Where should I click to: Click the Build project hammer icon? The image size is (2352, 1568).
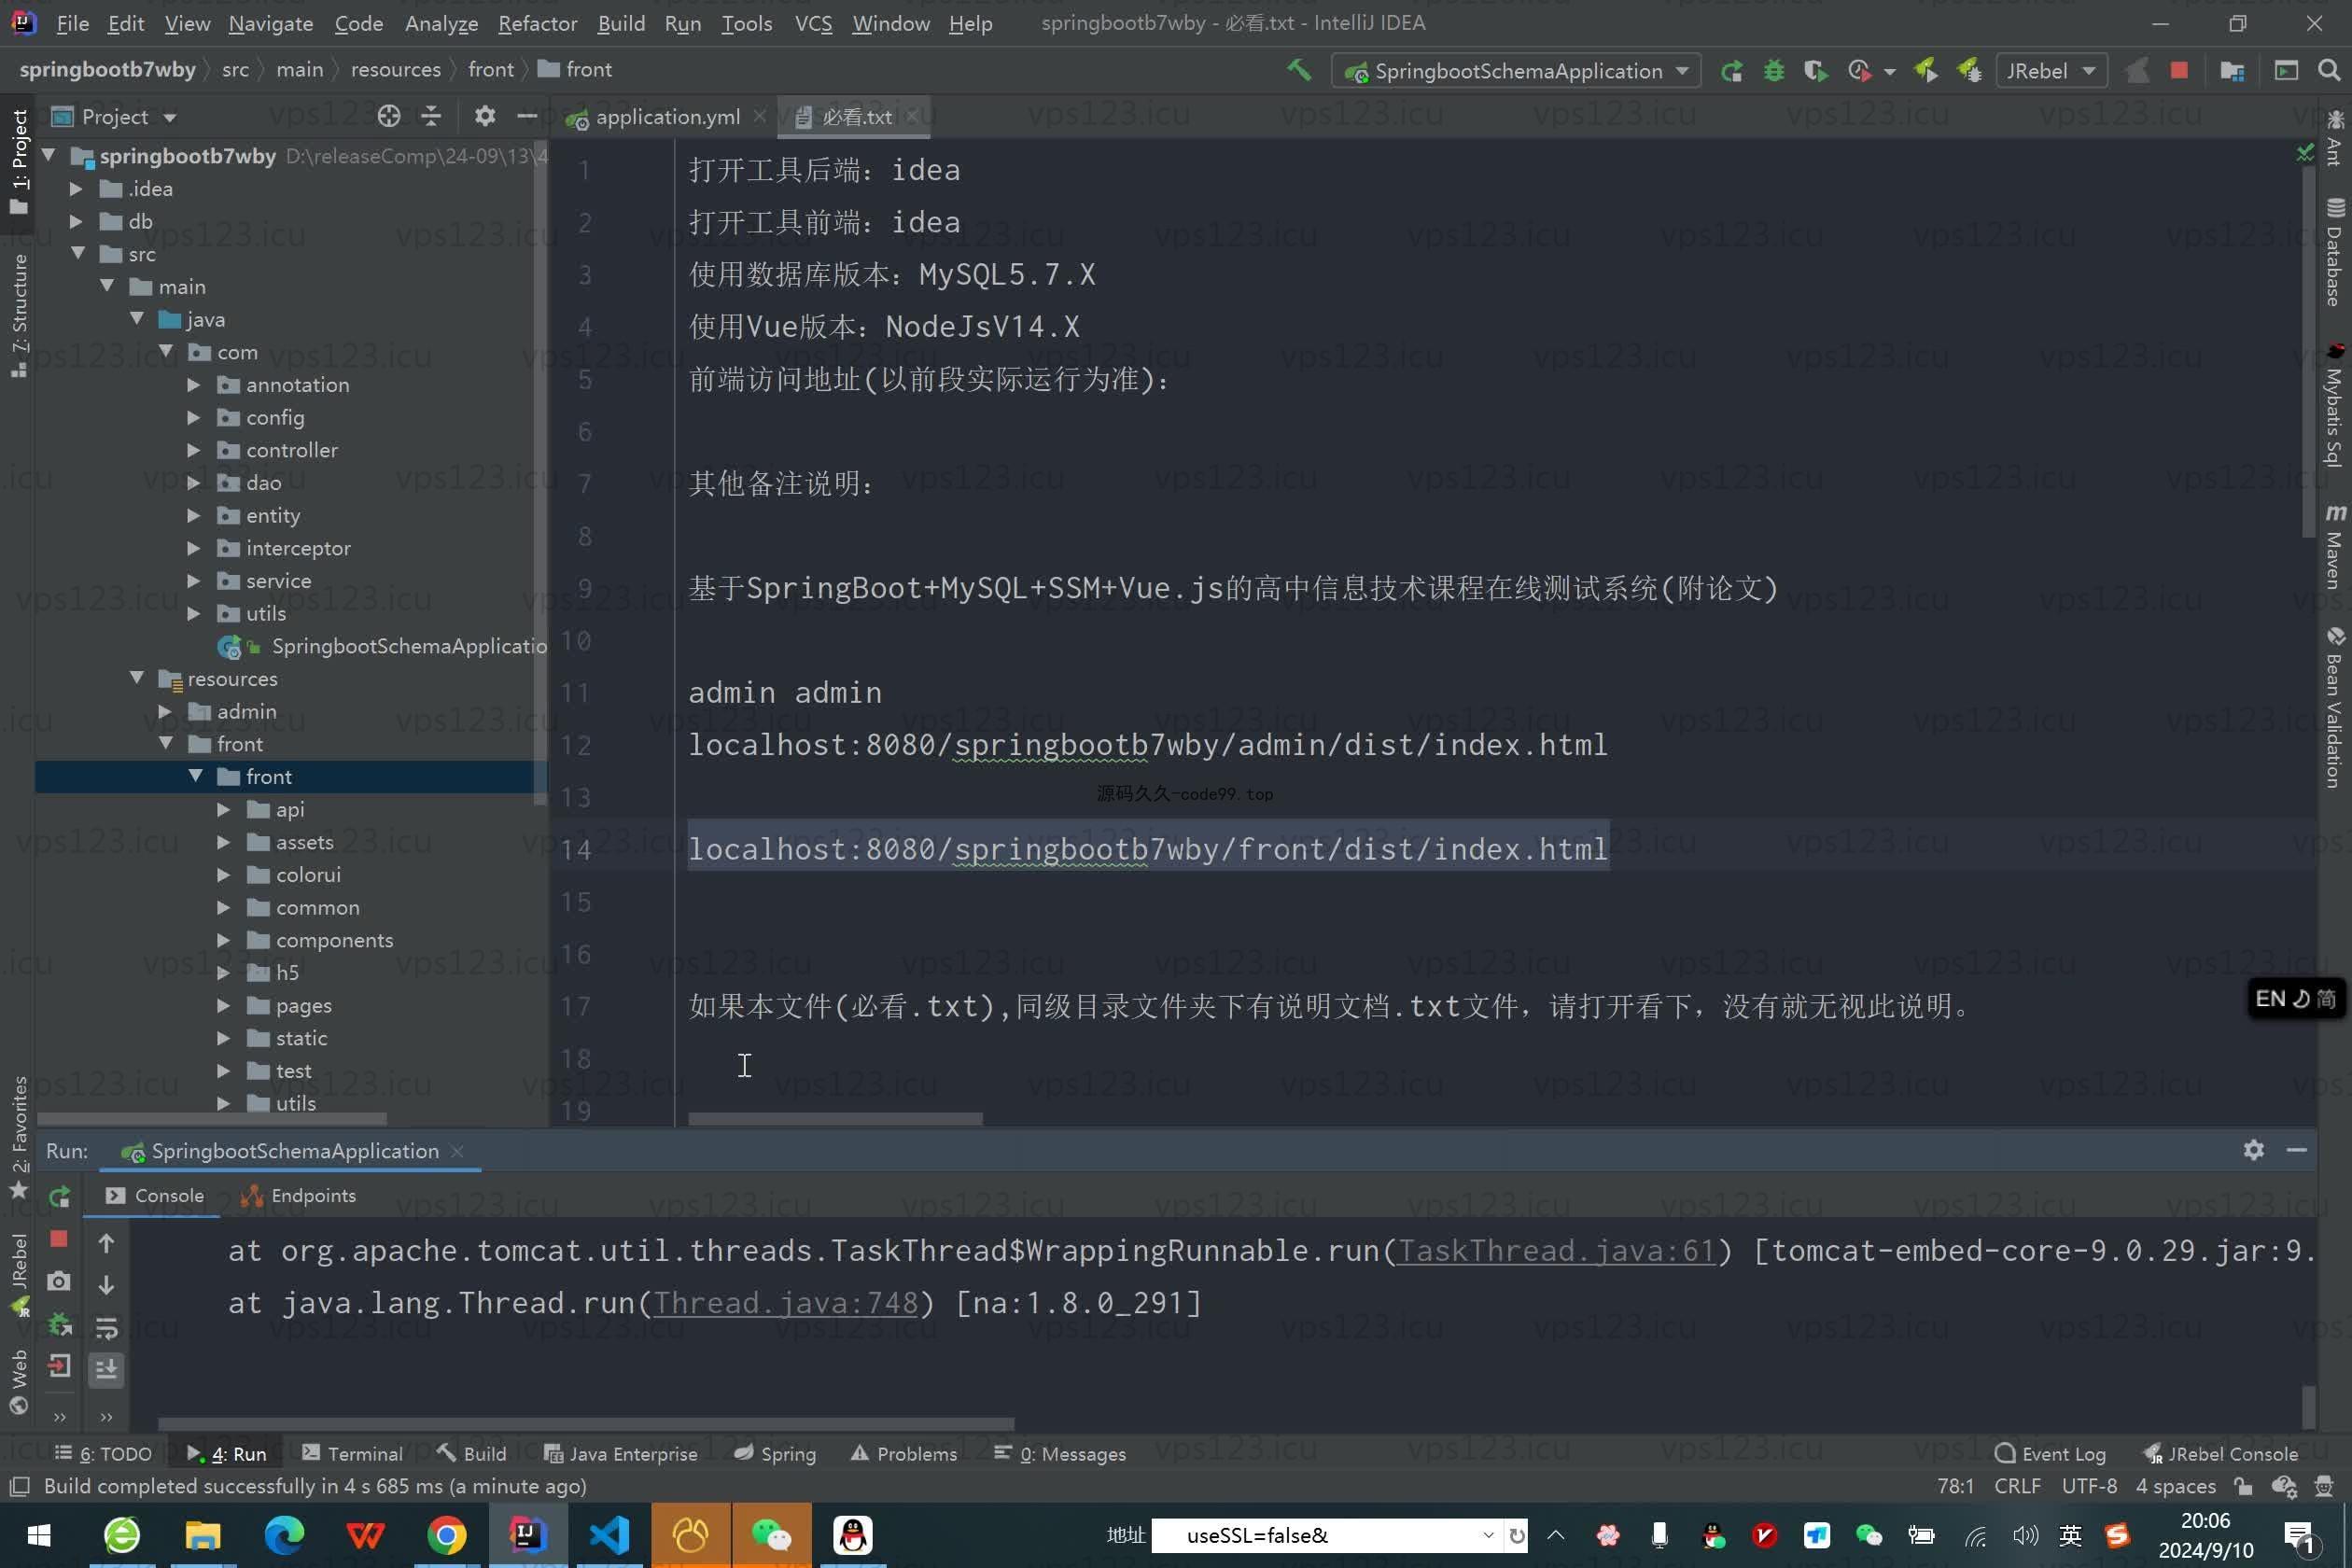[x=1298, y=70]
